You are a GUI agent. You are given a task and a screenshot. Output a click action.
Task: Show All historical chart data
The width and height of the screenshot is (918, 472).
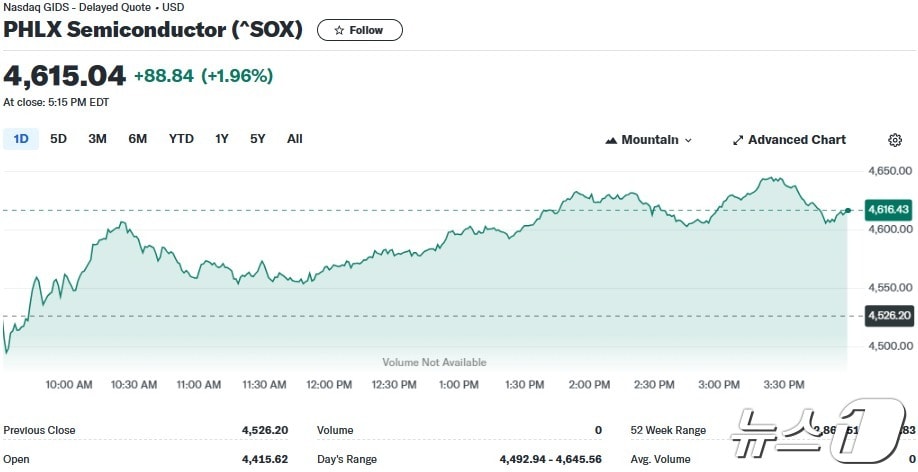(x=294, y=139)
